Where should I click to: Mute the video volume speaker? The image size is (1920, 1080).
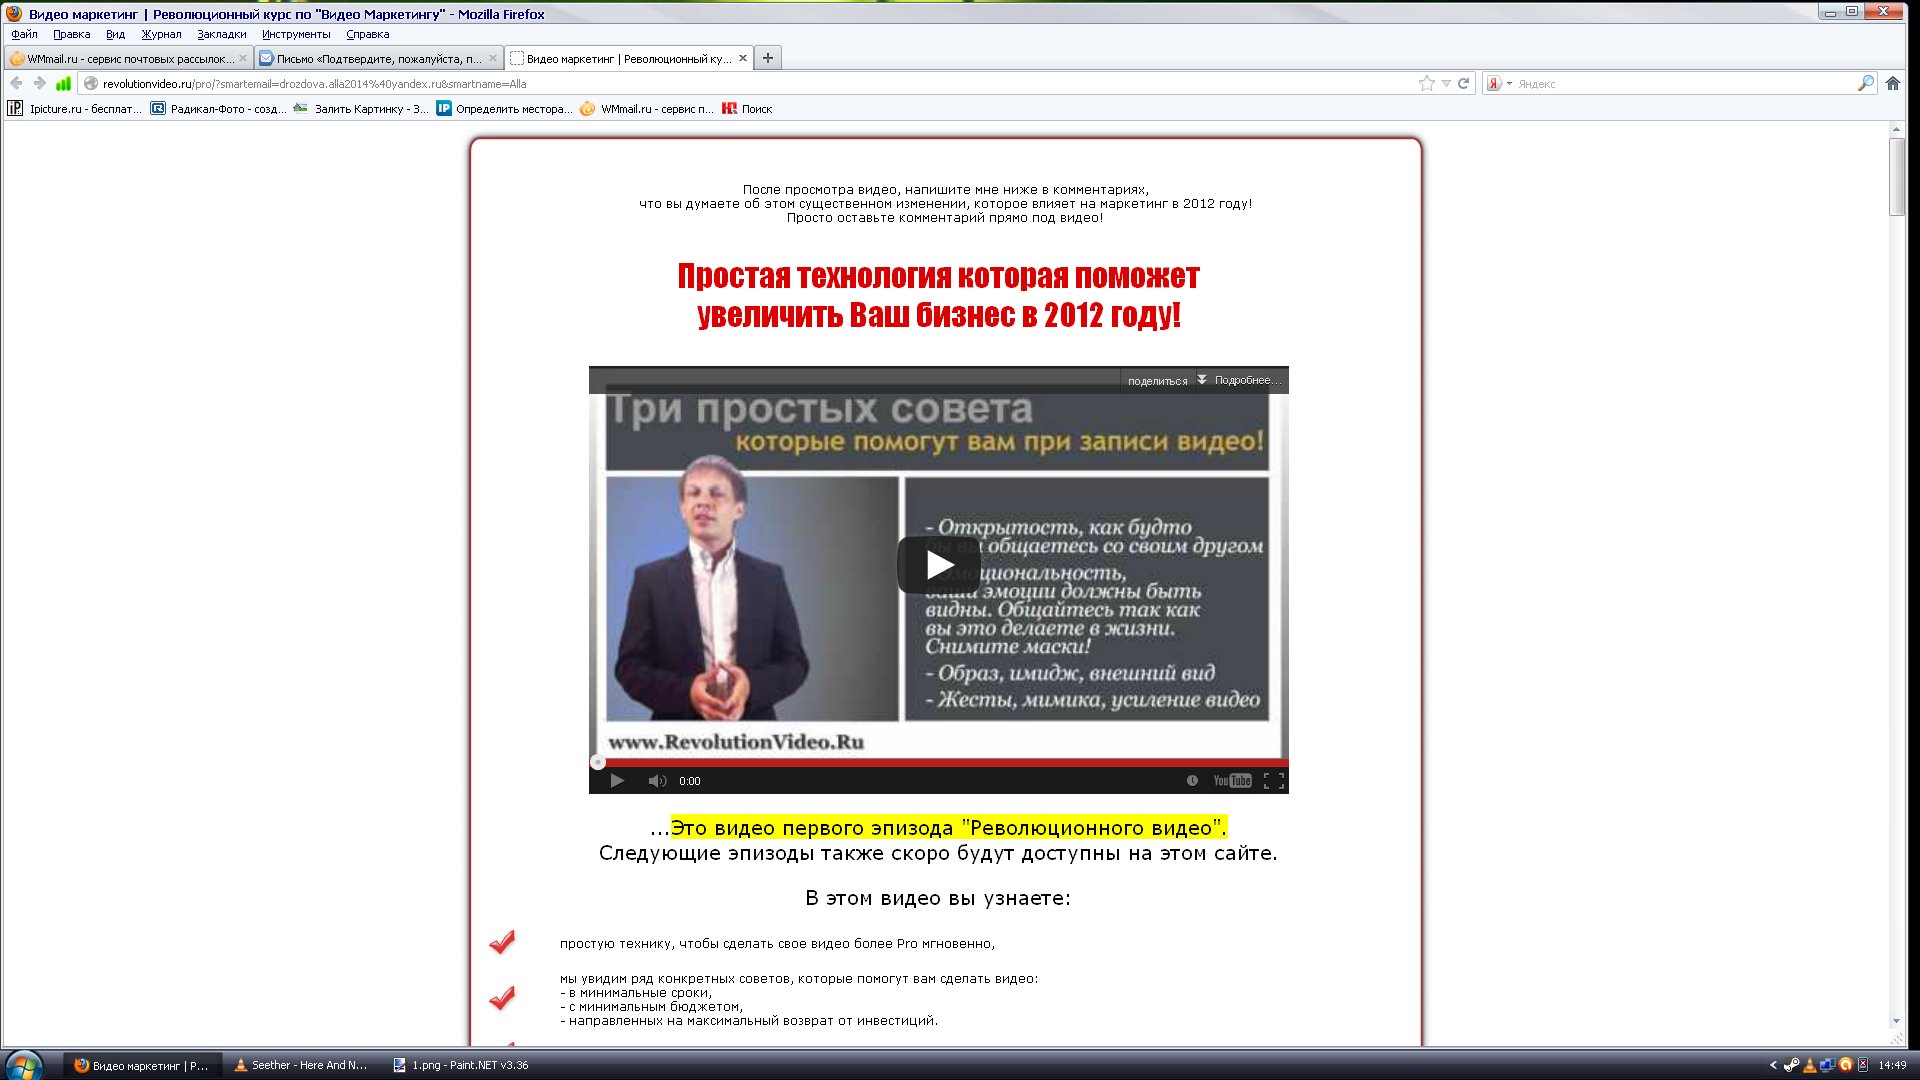pos(656,781)
